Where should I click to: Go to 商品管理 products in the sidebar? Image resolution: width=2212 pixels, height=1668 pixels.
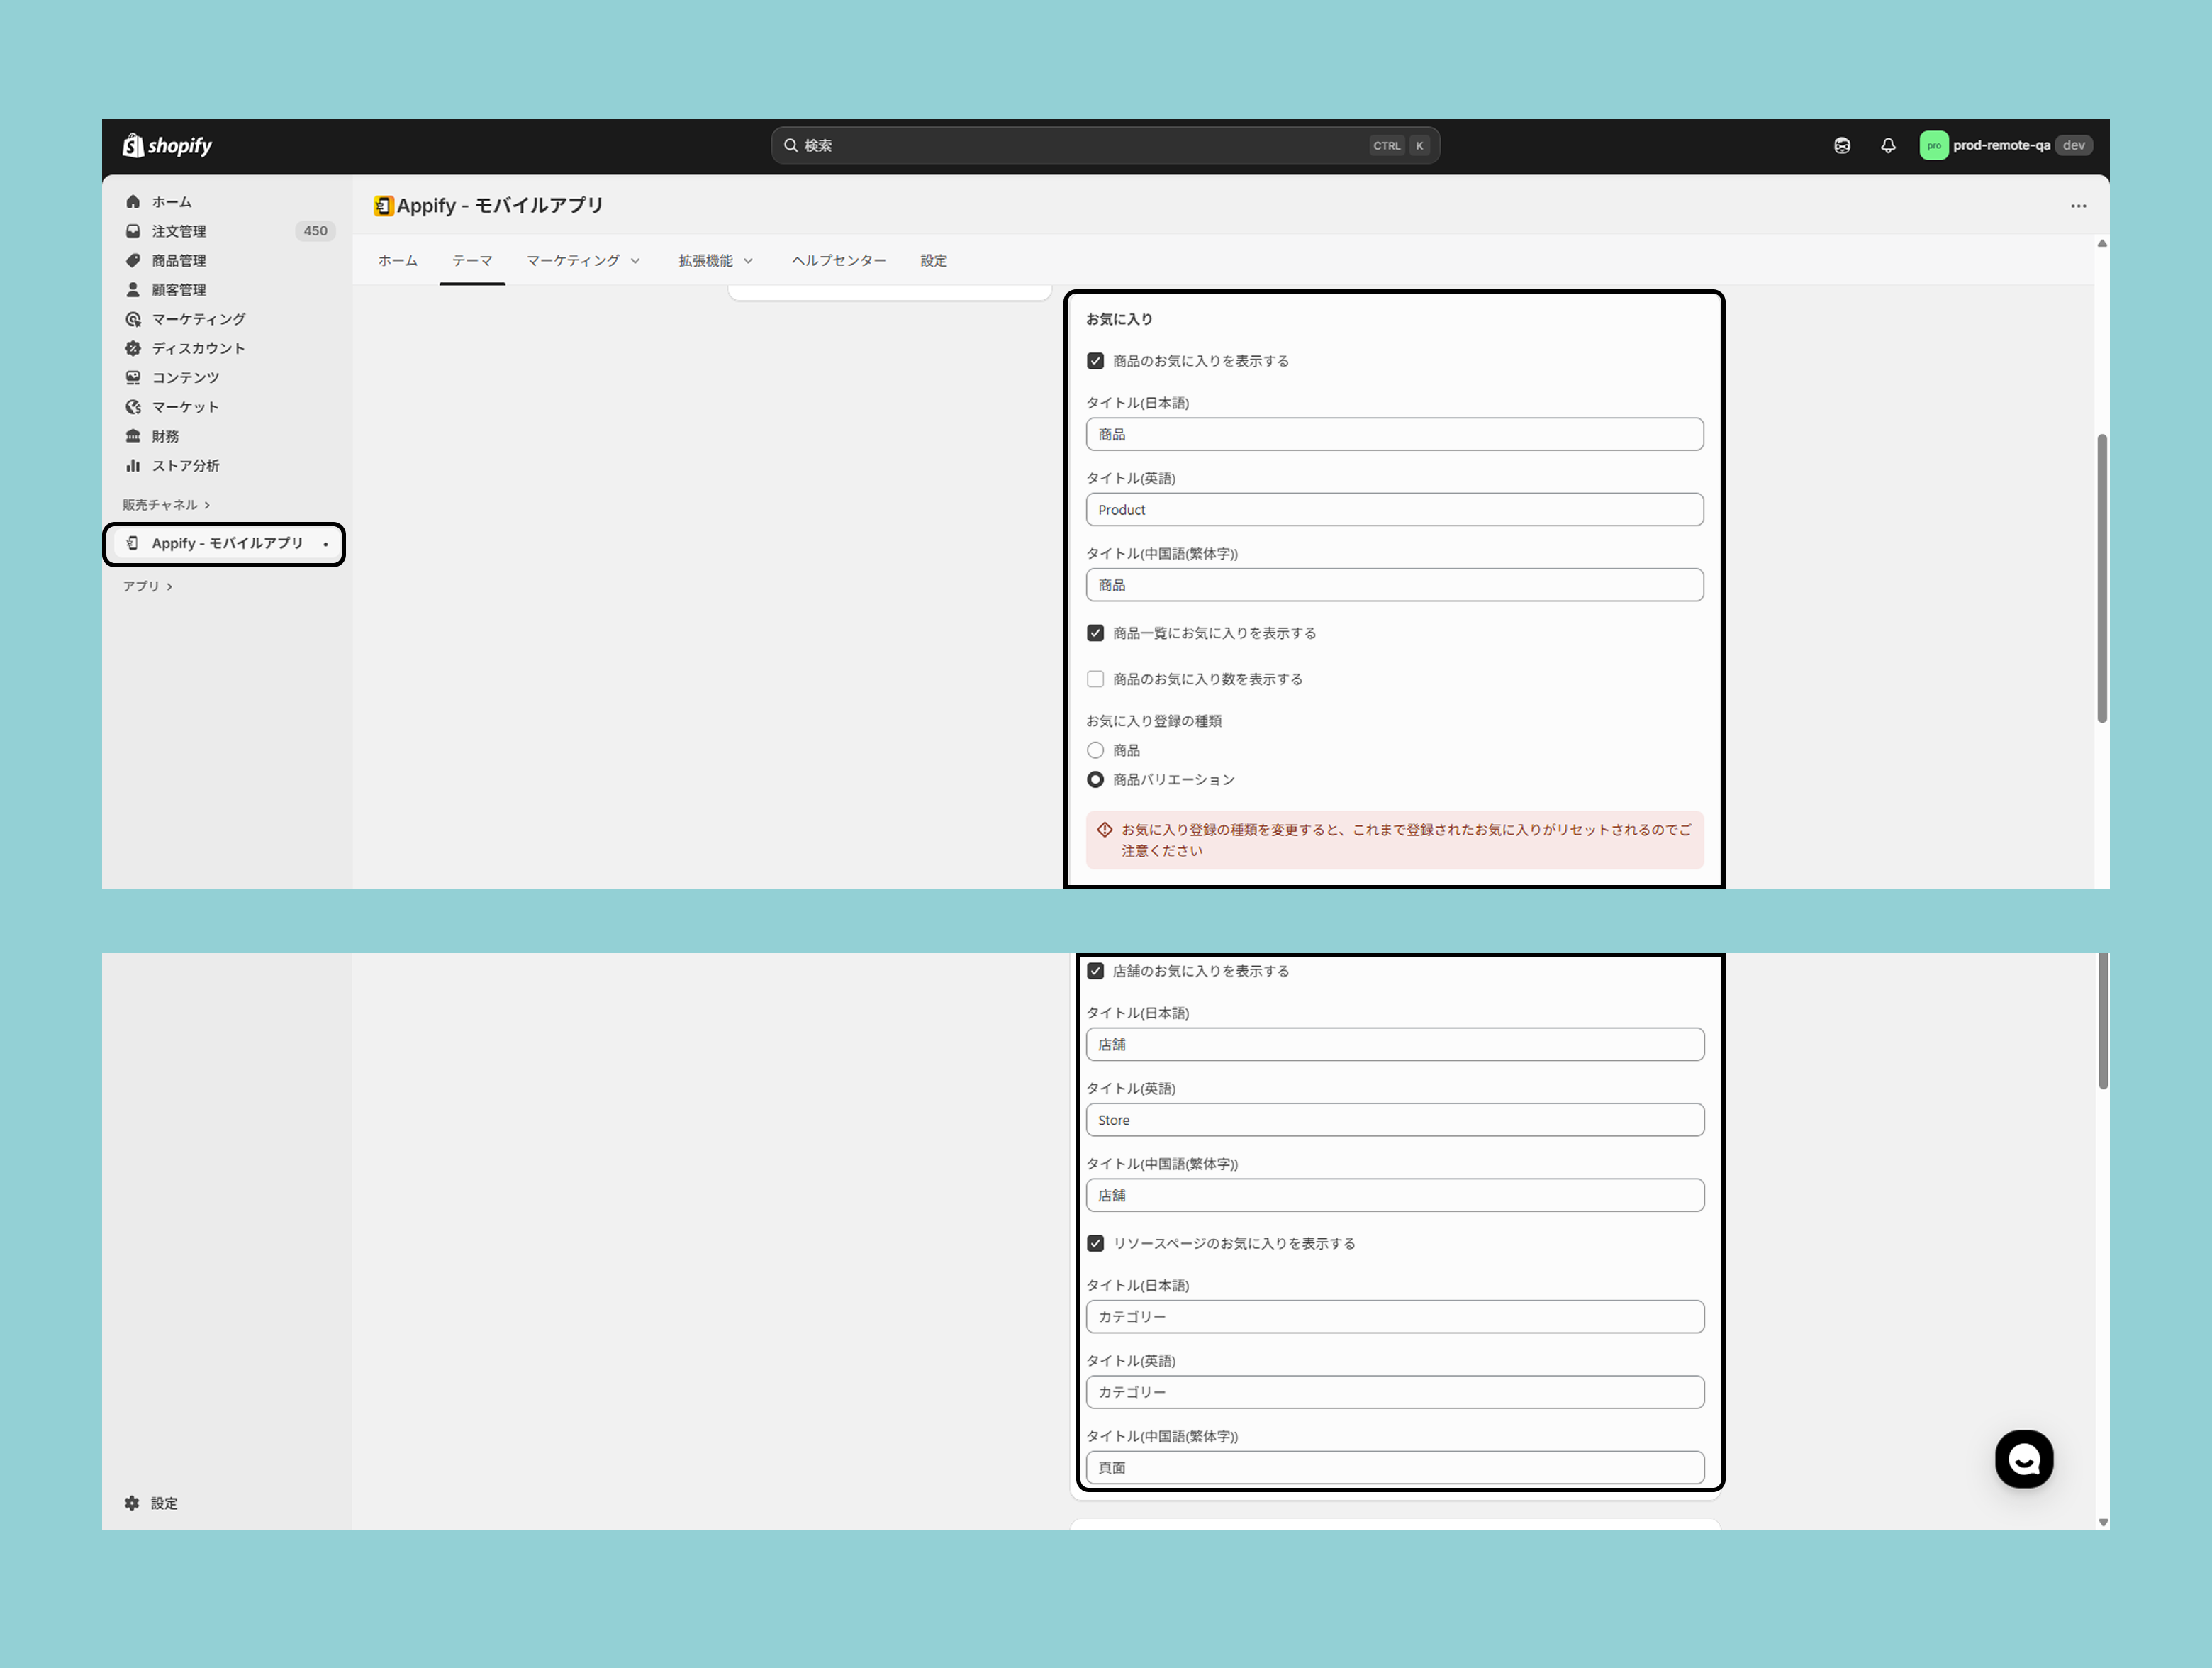179,261
